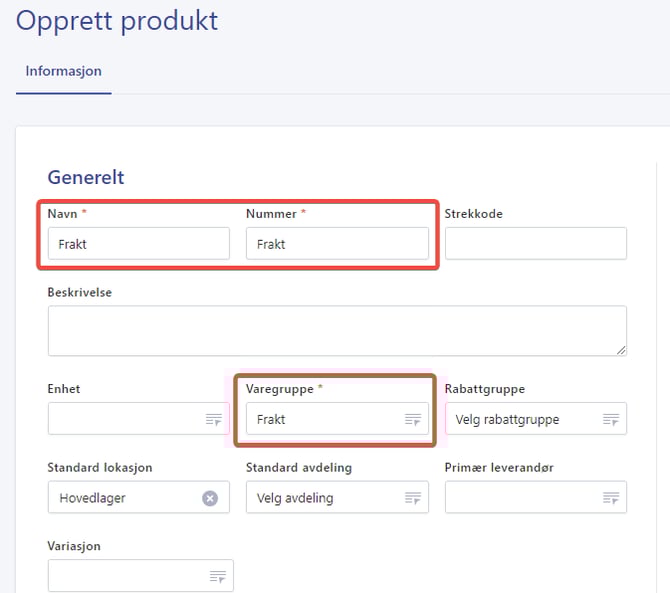Image resolution: width=670 pixels, height=593 pixels.
Task: Open the Primær leverandør dropdown field
Action: click(x=520, y=498)
